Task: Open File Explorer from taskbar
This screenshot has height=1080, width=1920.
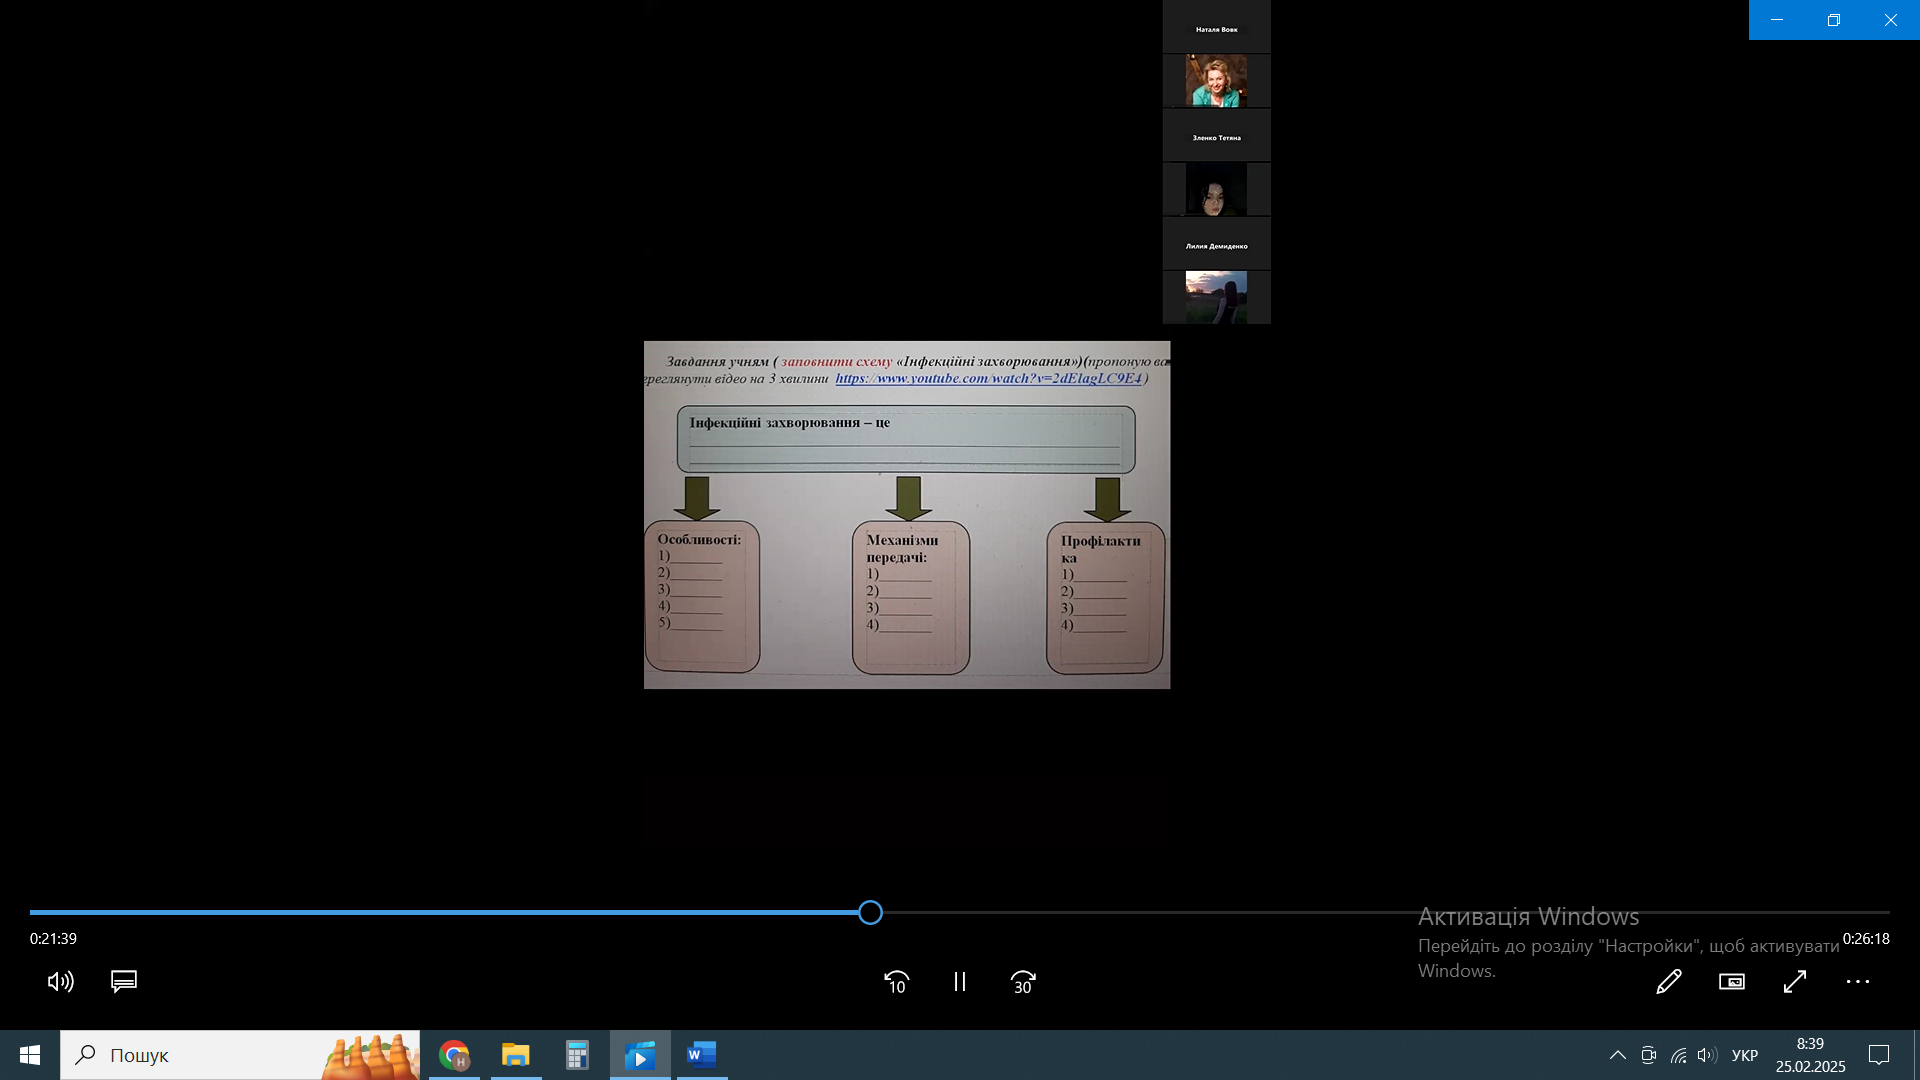Action: (516, 1055)
